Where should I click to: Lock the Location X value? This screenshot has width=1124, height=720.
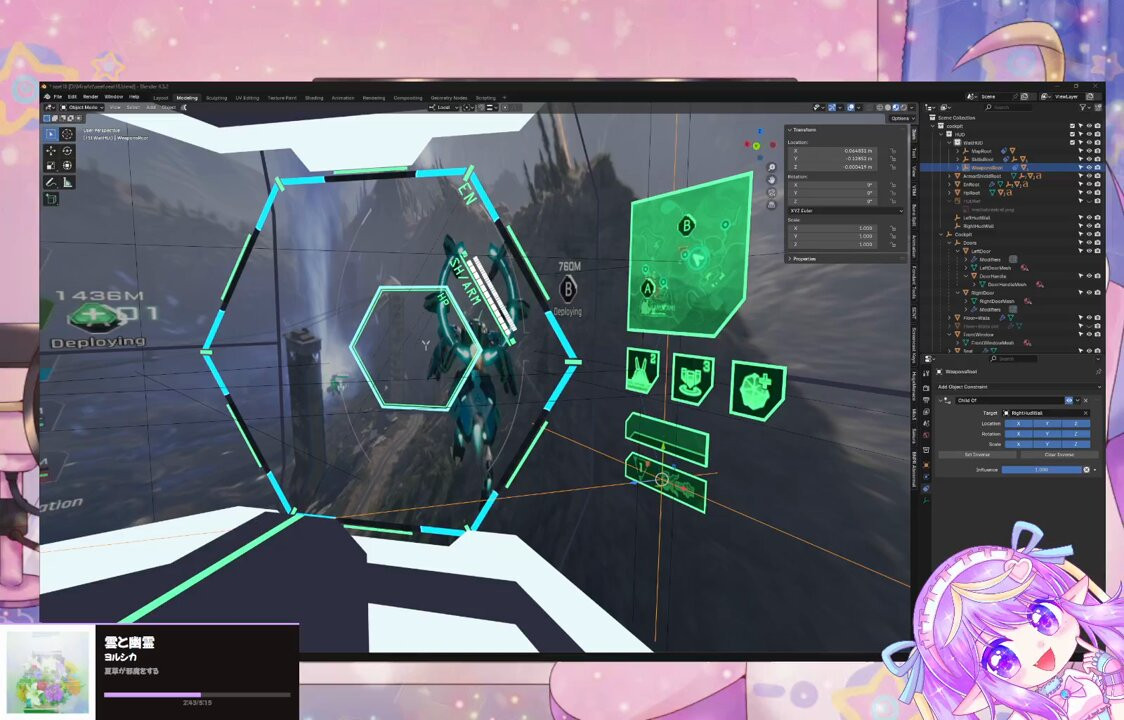point(893,151)
